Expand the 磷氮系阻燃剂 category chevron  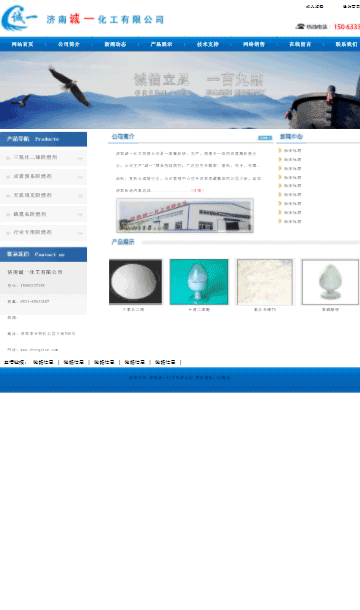click(80, 214)
